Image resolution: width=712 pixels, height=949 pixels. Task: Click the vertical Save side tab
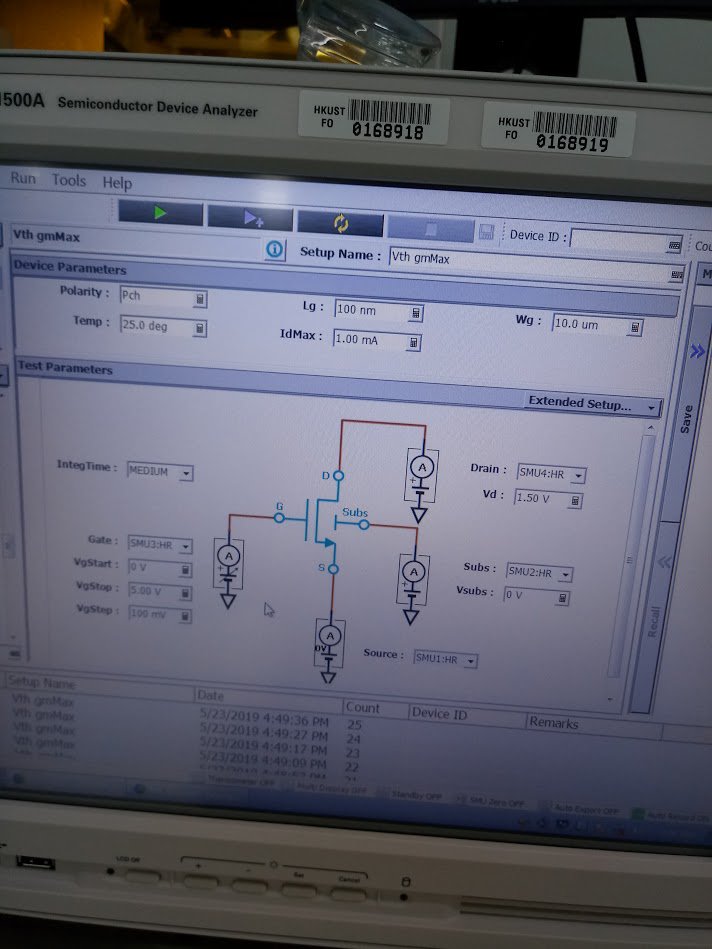click(685, 419)
